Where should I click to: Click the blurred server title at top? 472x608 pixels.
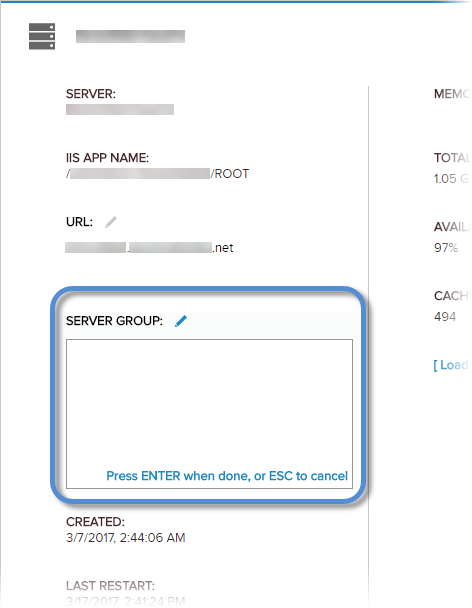click(x=130, y=36)
